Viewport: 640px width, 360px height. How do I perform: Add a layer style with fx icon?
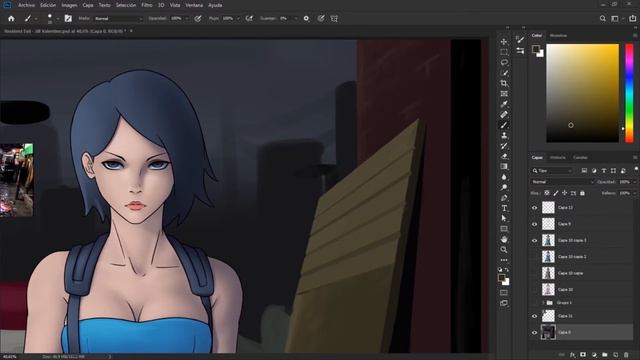[572, 355]
